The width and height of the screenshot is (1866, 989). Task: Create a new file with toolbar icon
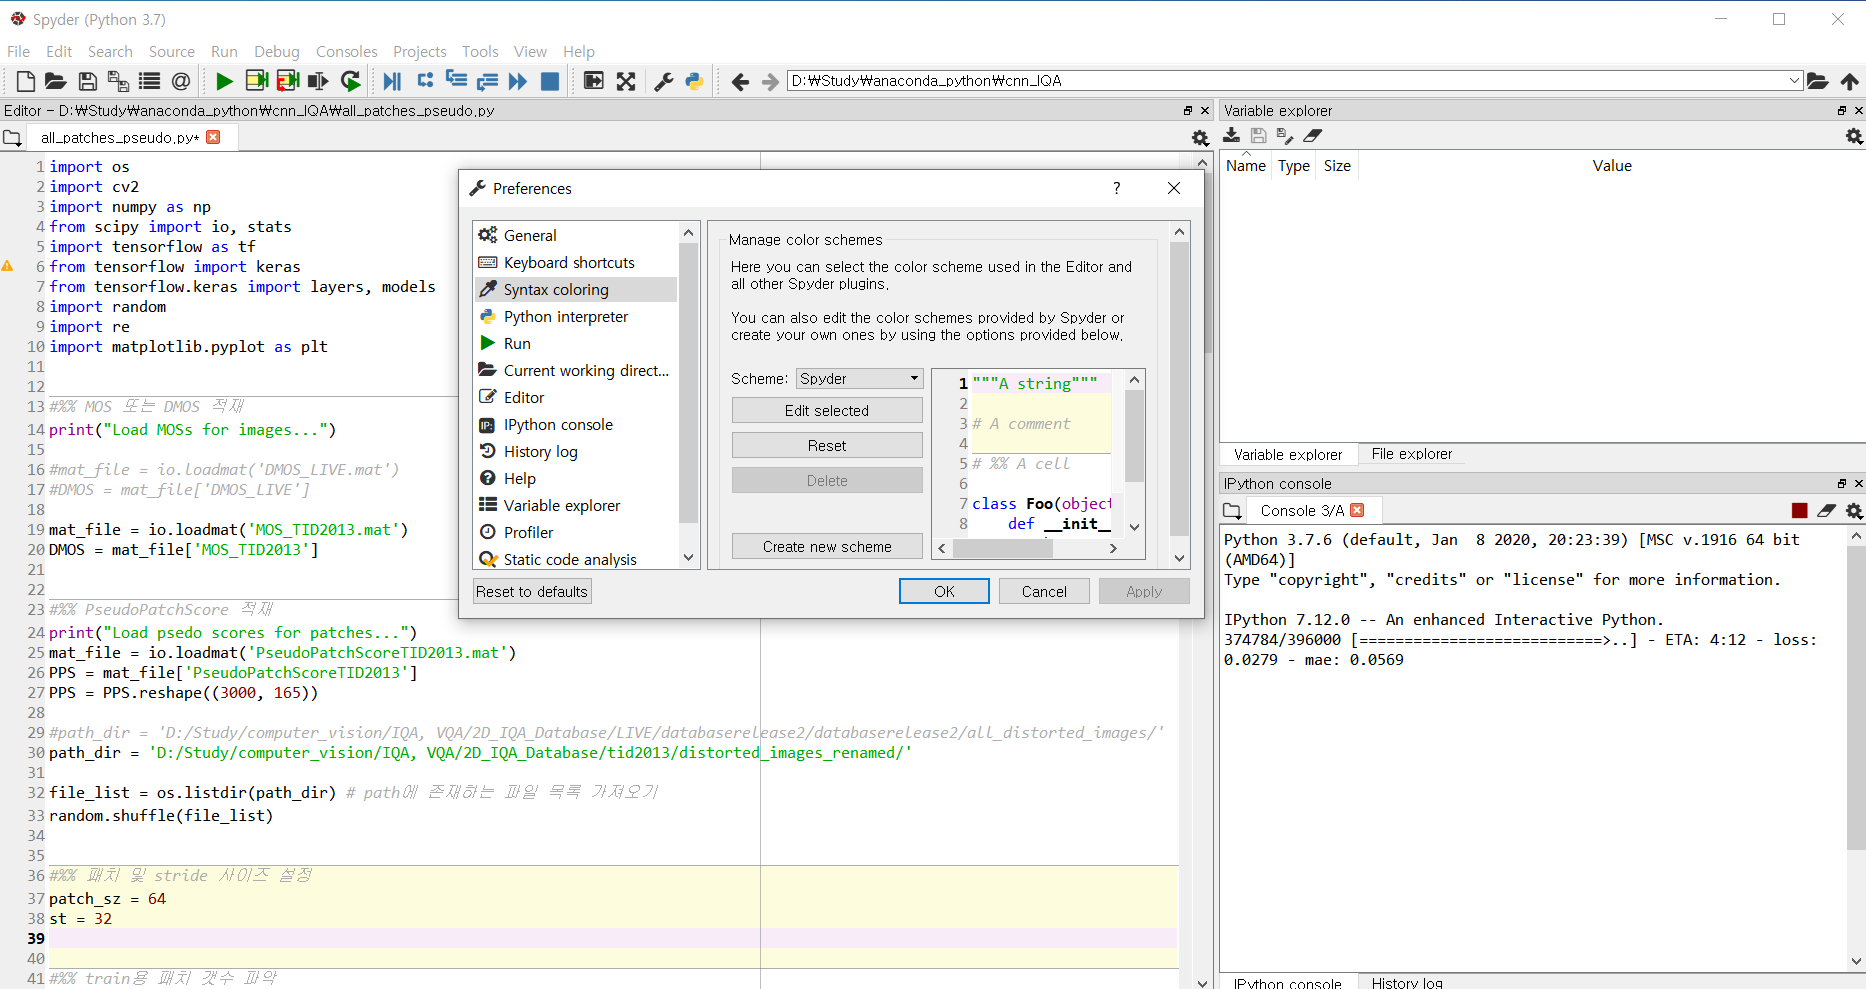pos(26,81)
